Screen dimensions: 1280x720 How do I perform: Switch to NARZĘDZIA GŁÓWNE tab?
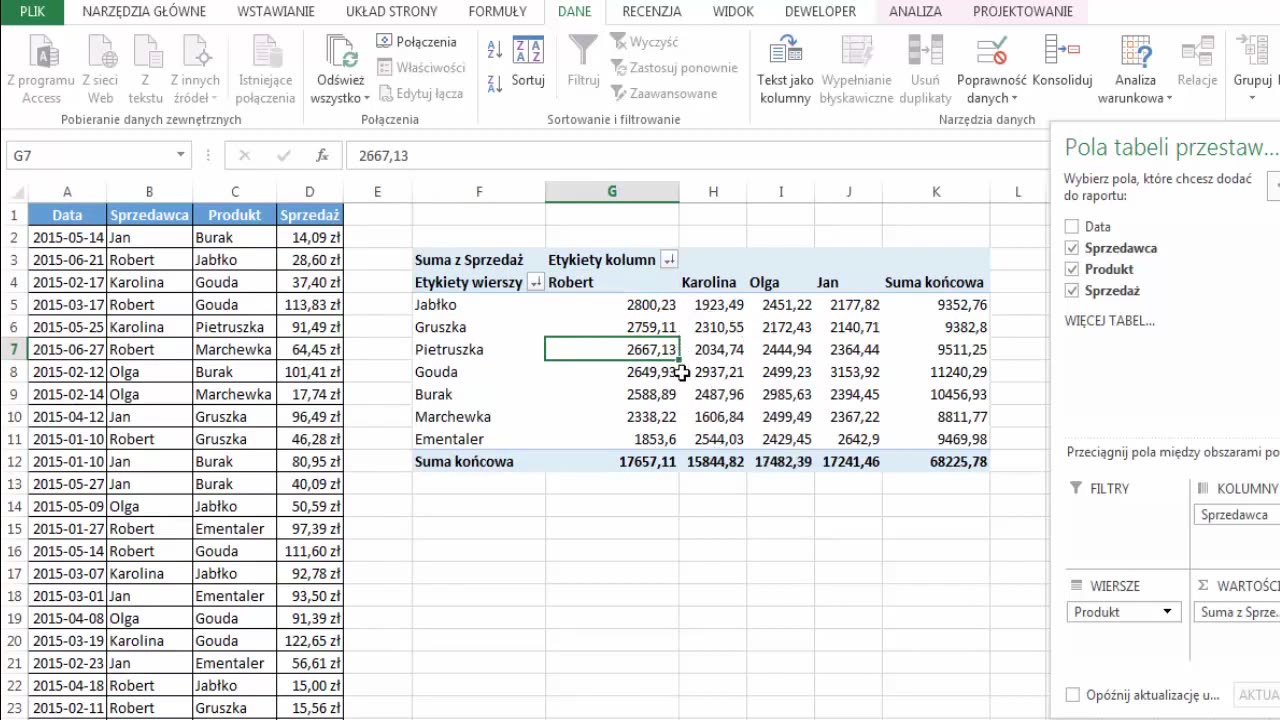144,12
